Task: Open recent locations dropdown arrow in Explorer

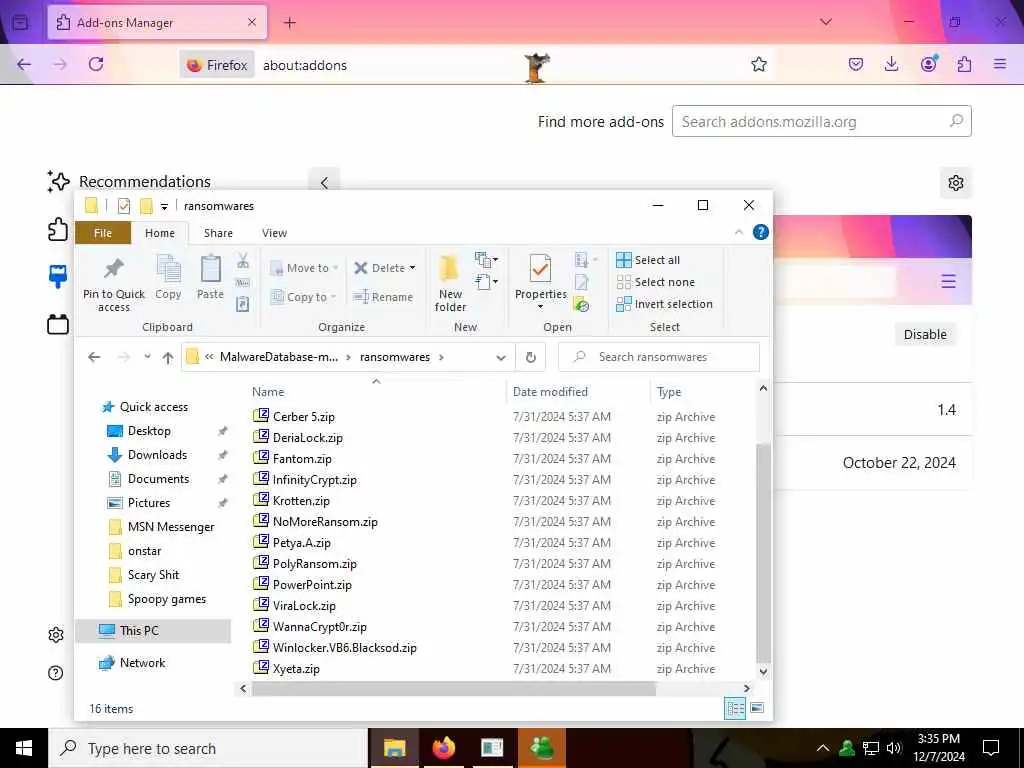Action: coord(148,357)
